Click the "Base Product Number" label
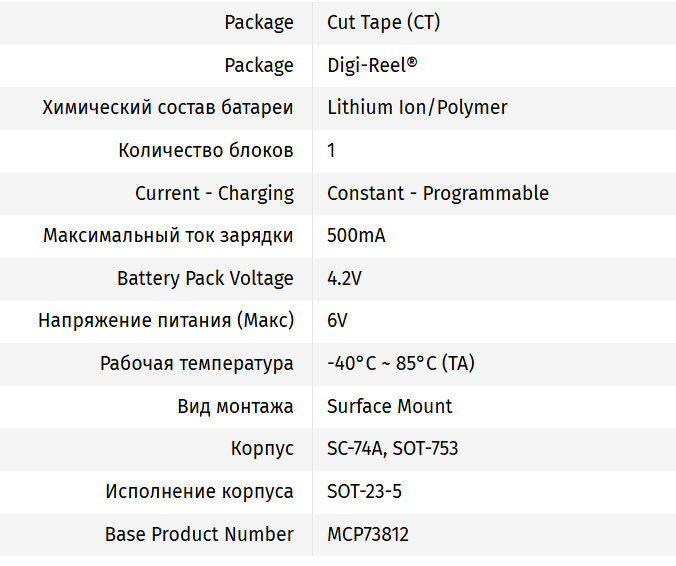Screen dimensions: 676x566 coord(199,534)
